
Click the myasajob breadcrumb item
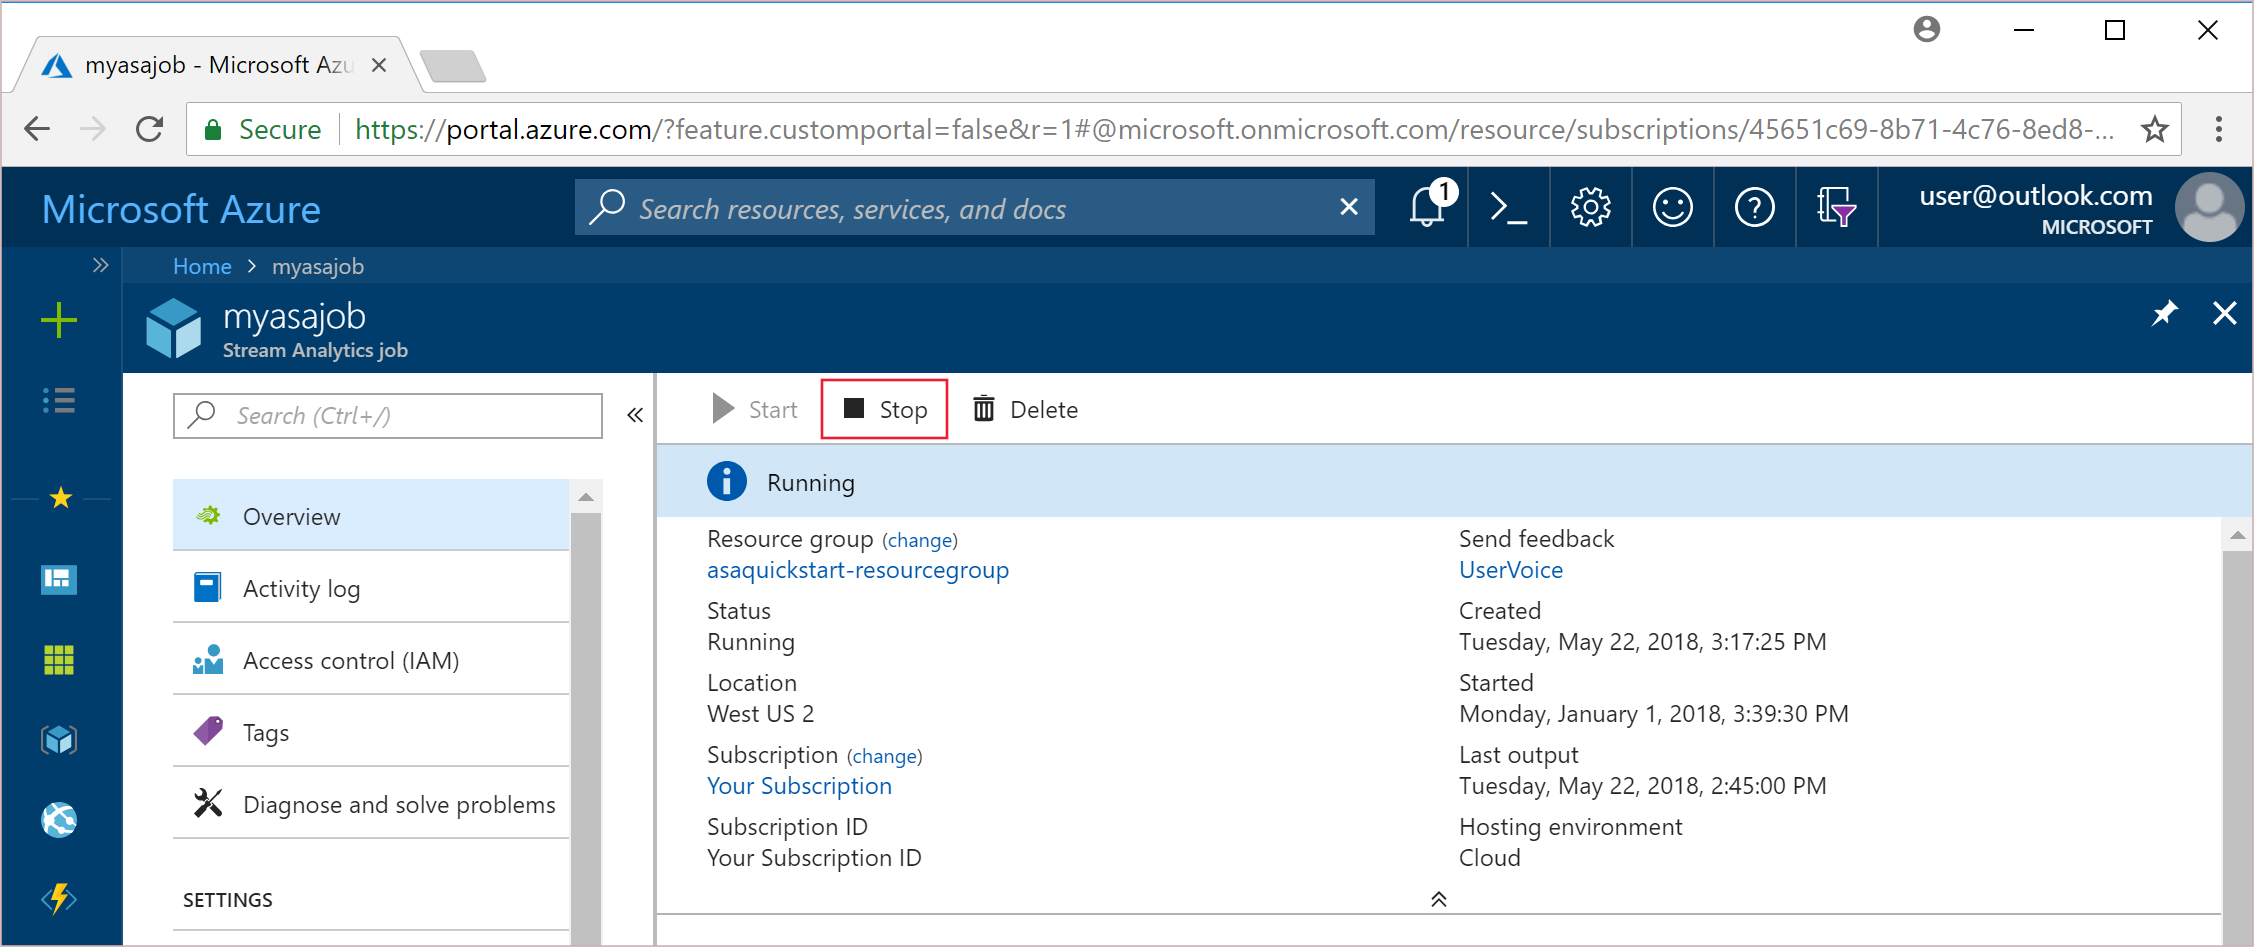pos(318,266)
